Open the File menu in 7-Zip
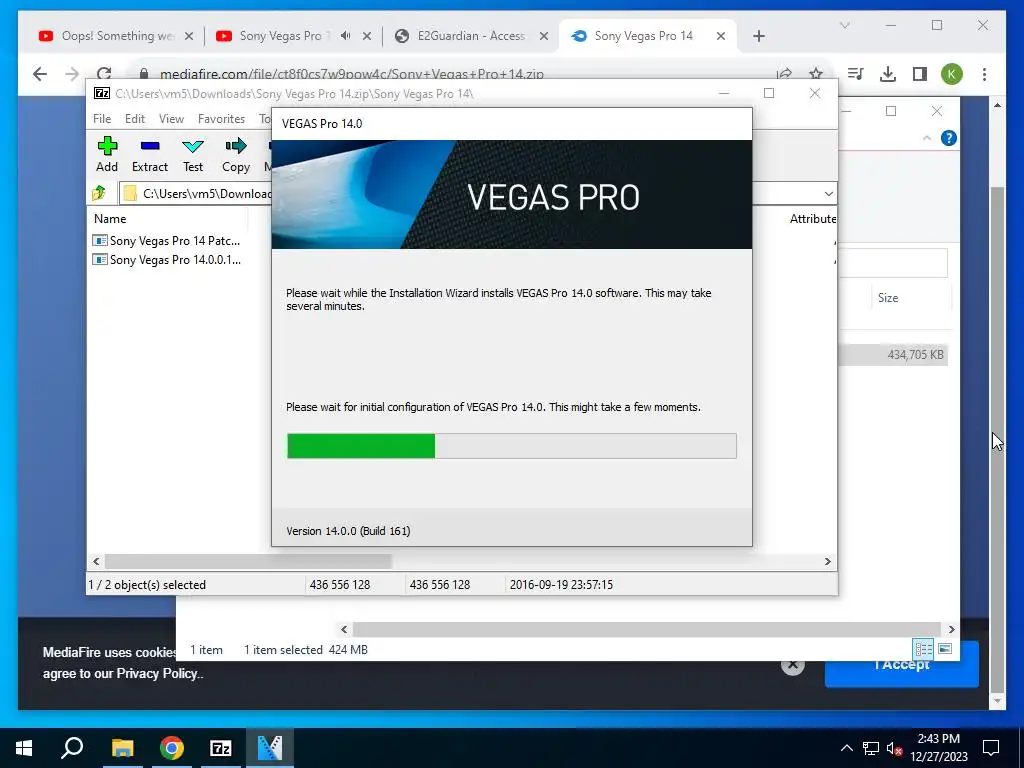This screenshot has width=1024, height=768. coord(102,119)
